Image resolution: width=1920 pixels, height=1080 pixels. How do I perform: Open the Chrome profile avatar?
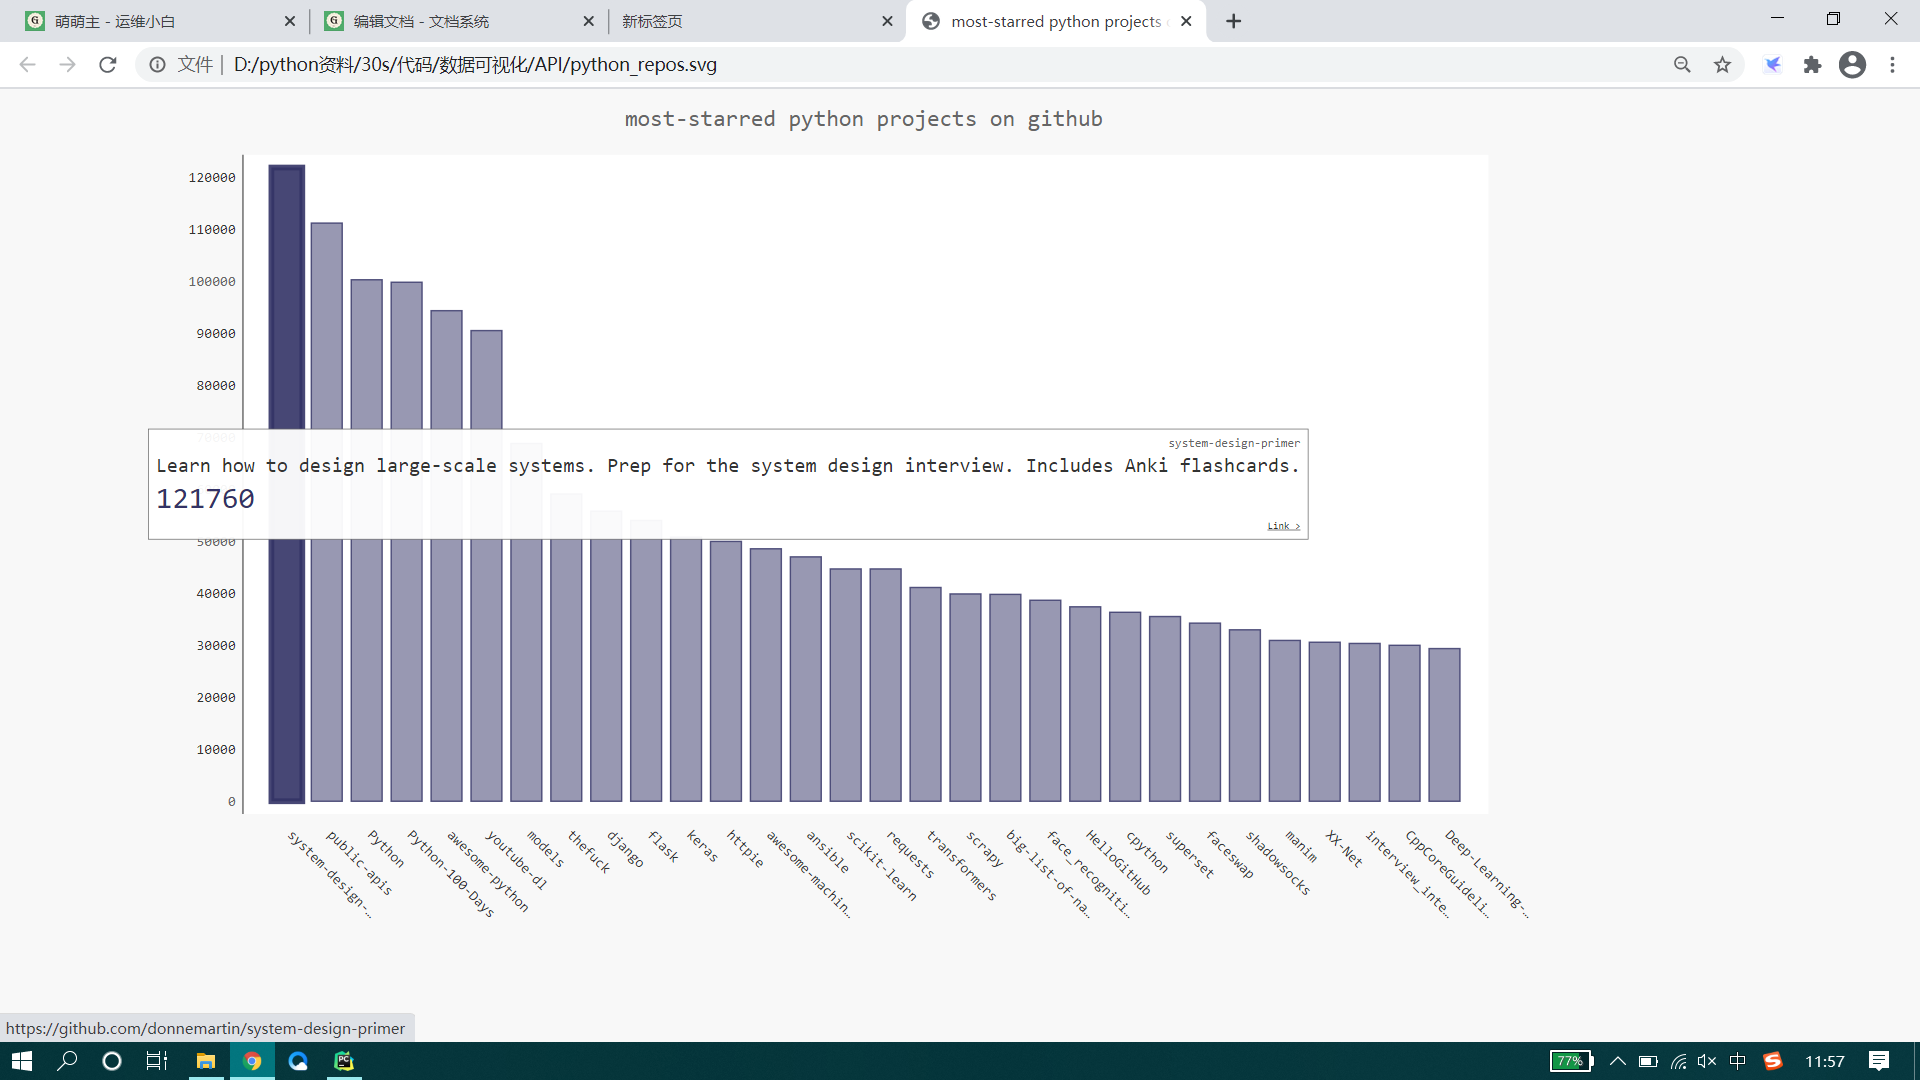1852,65
